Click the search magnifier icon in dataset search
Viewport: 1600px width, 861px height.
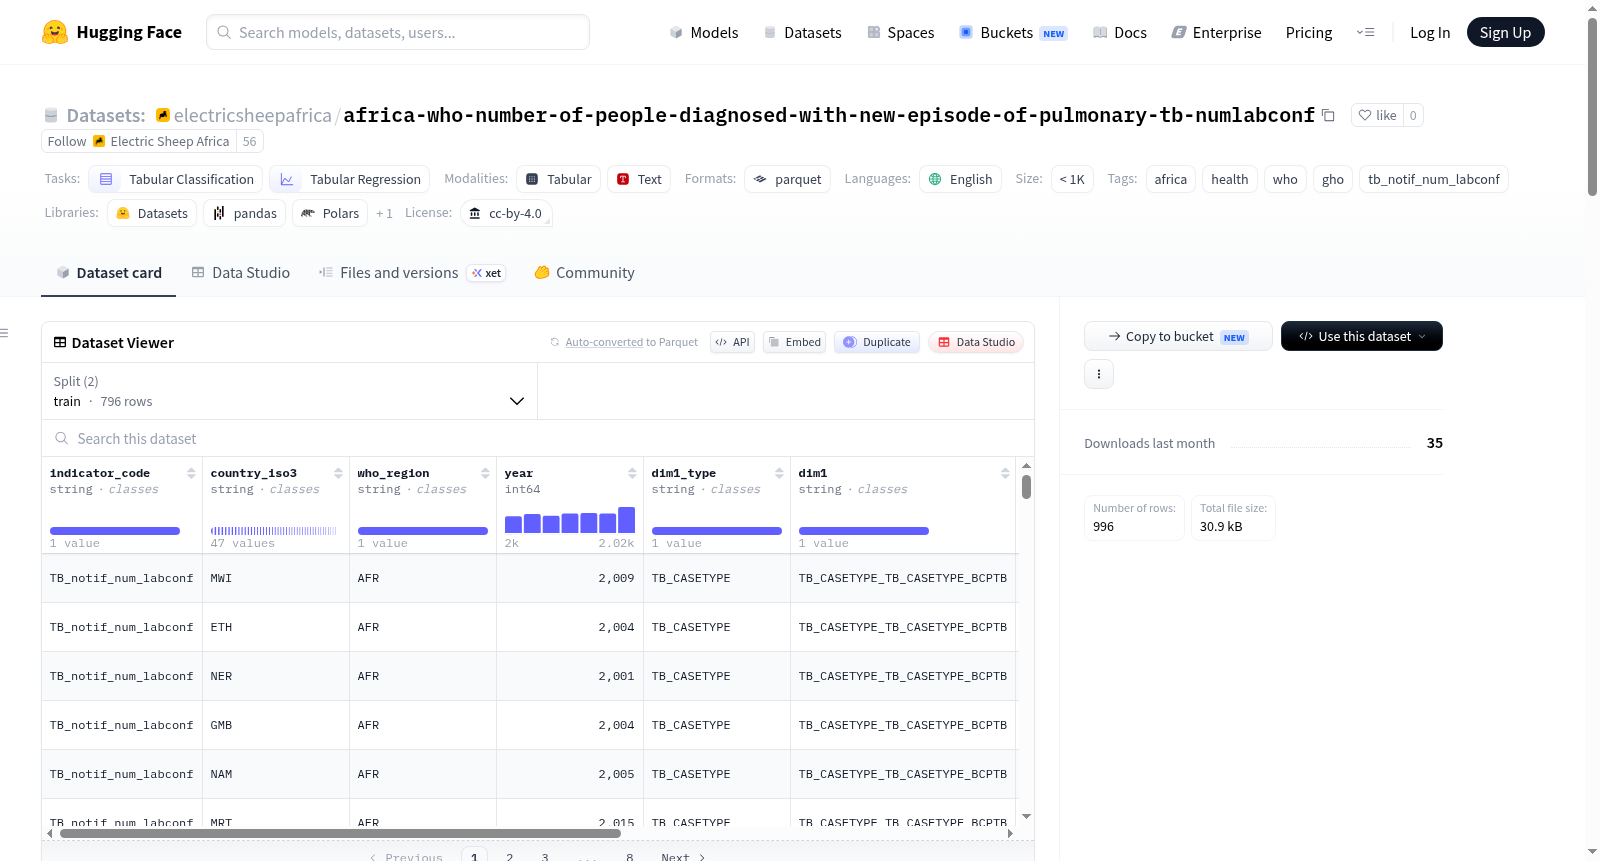[x=62, y=439]
